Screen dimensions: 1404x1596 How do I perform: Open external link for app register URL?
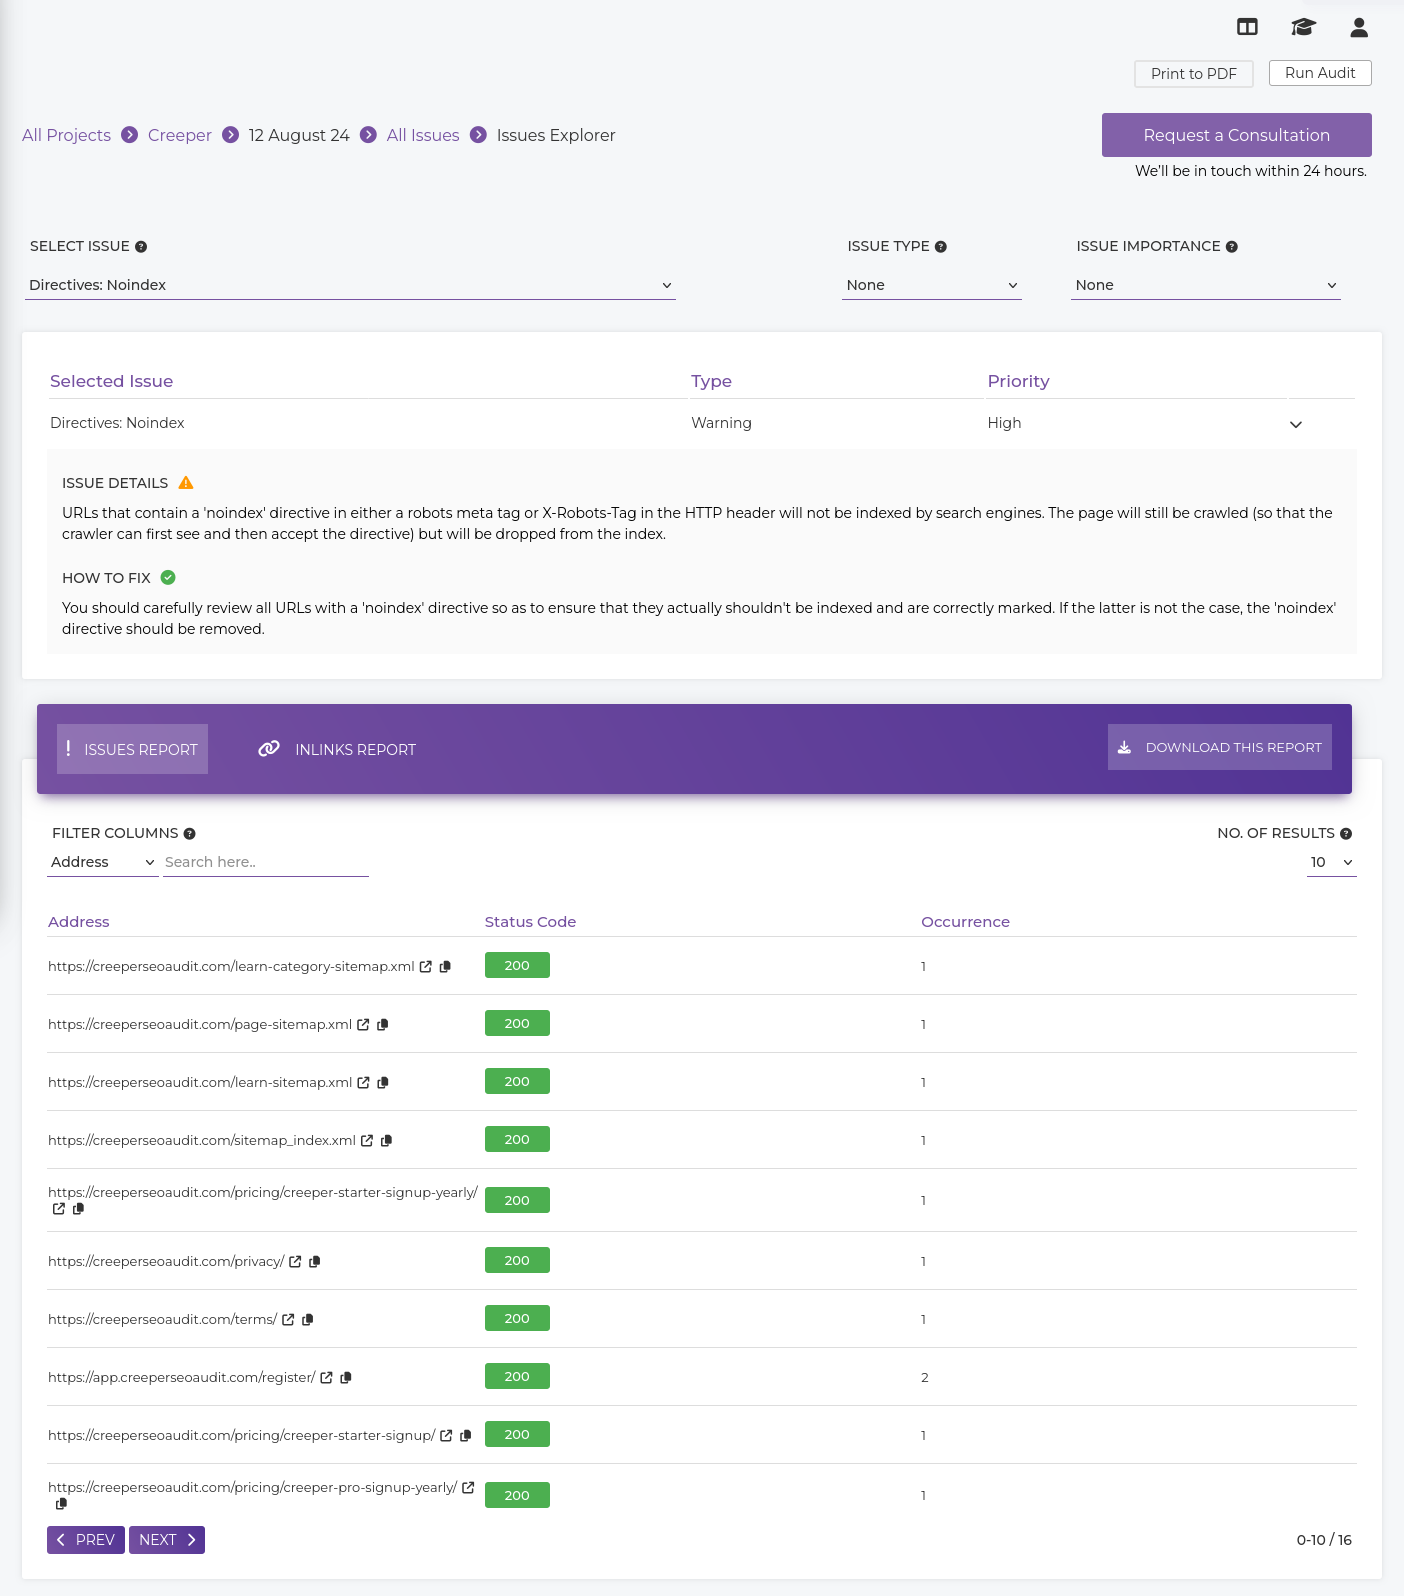click(x=326, y=1378)
